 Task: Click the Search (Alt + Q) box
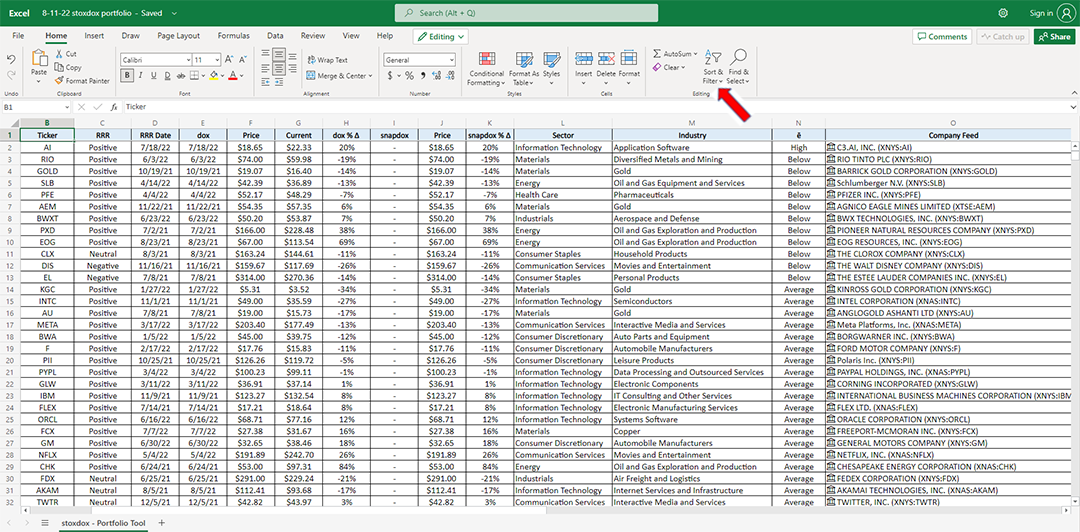[x=526, y=13]
